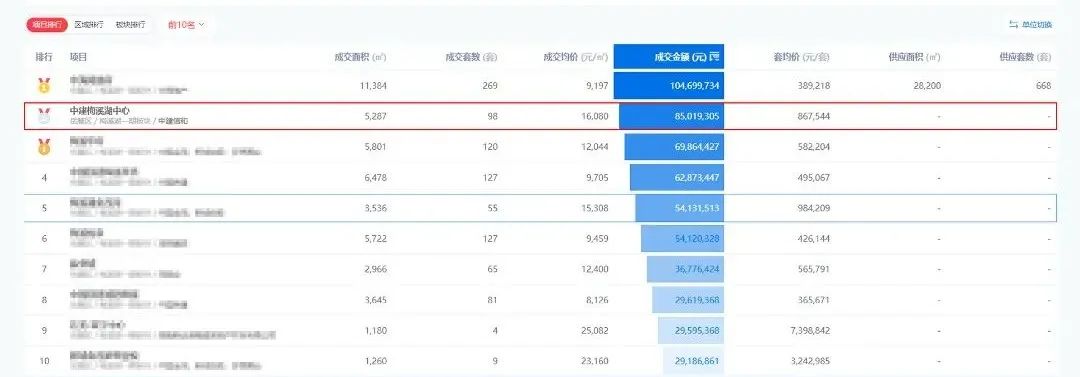Viewport: 1080px width, 377px height.
Task: Click the sort icon in 成交金额 header
Action: (715, 57)
